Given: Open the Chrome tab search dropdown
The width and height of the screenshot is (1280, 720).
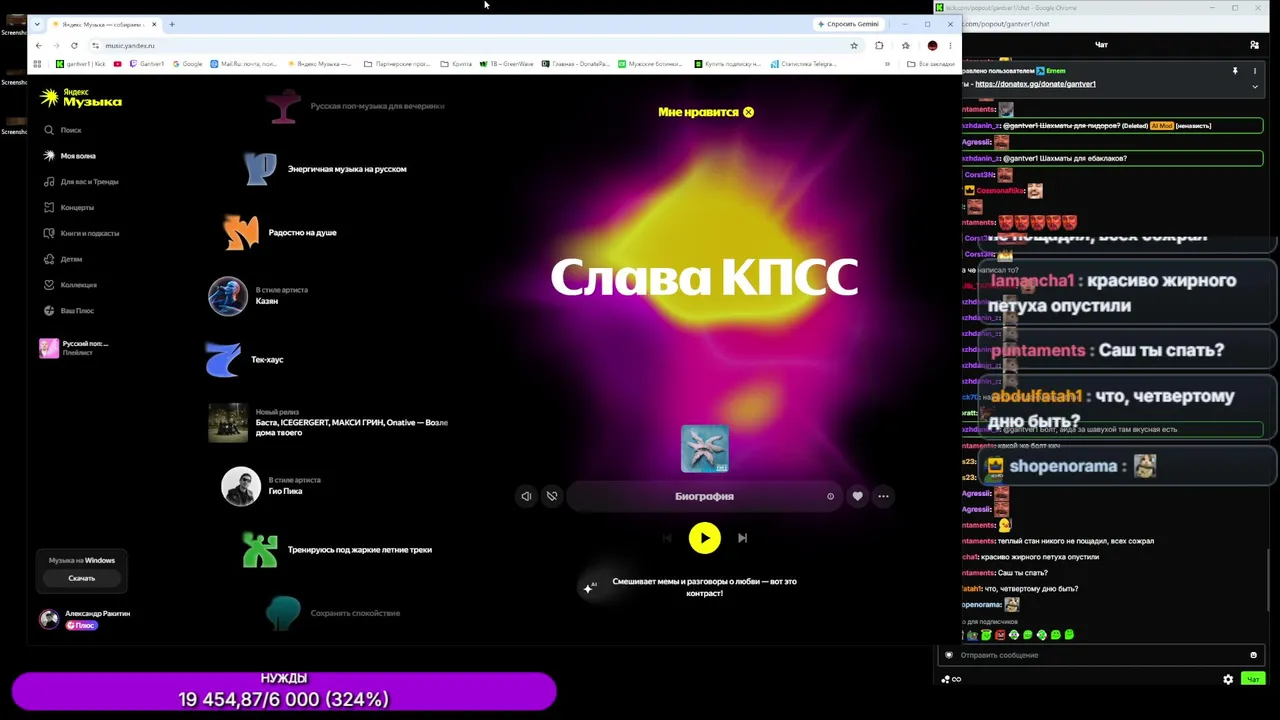Looking at the screenshot, I should pos(37,24).
